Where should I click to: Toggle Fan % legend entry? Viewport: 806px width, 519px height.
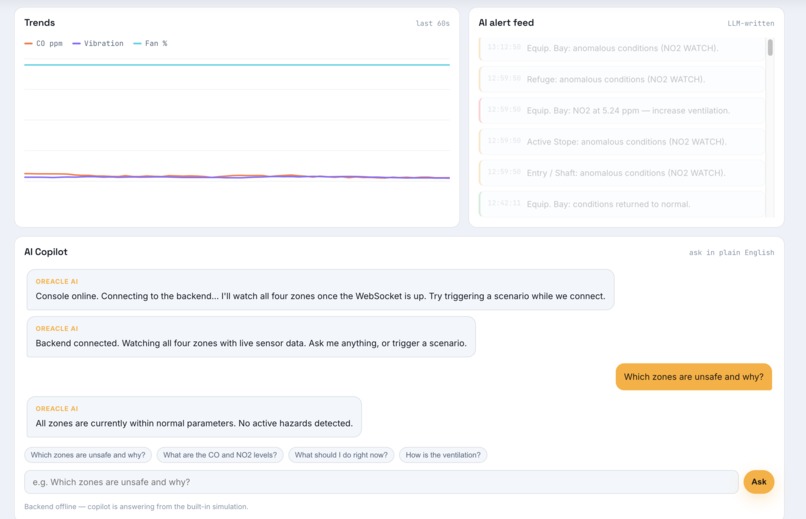tap(150, 43)
